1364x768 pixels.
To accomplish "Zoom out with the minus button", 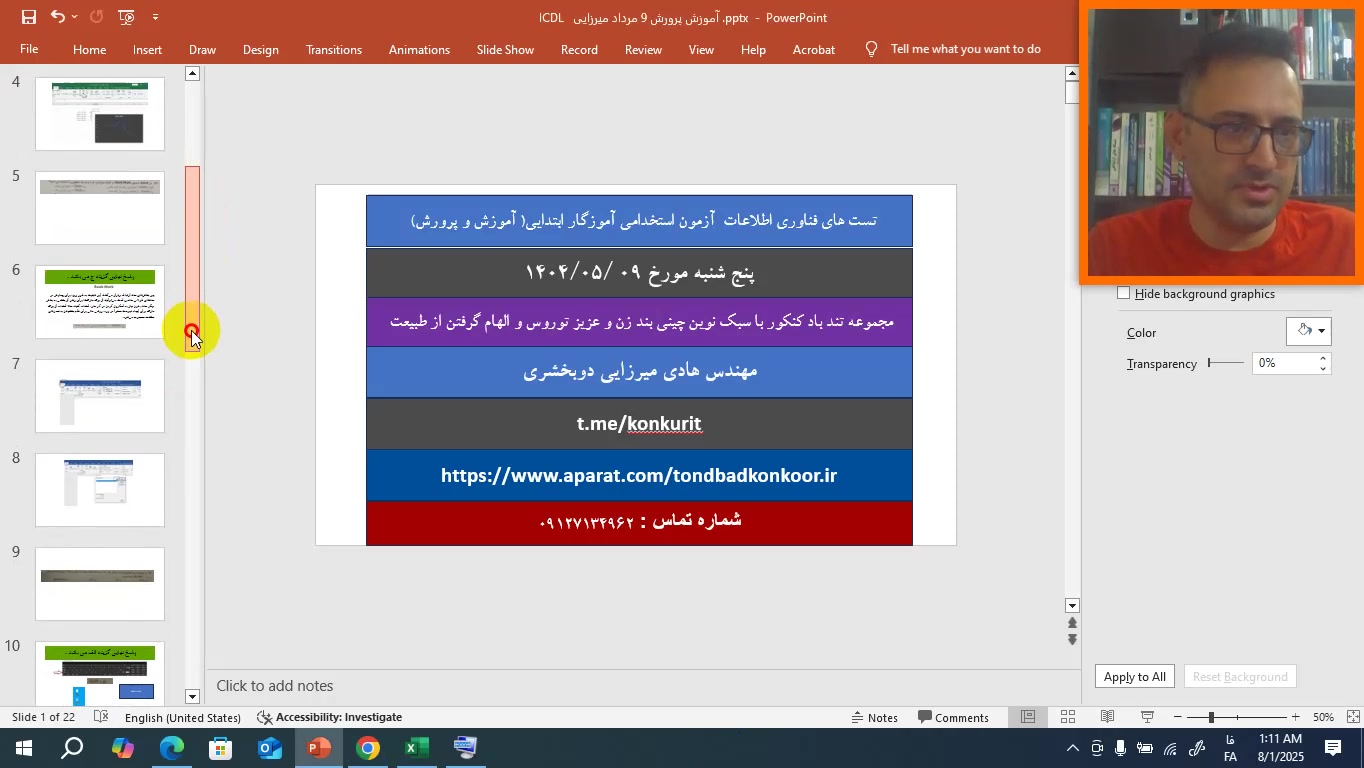I will pyautogui.click(x=1178, y=717).
